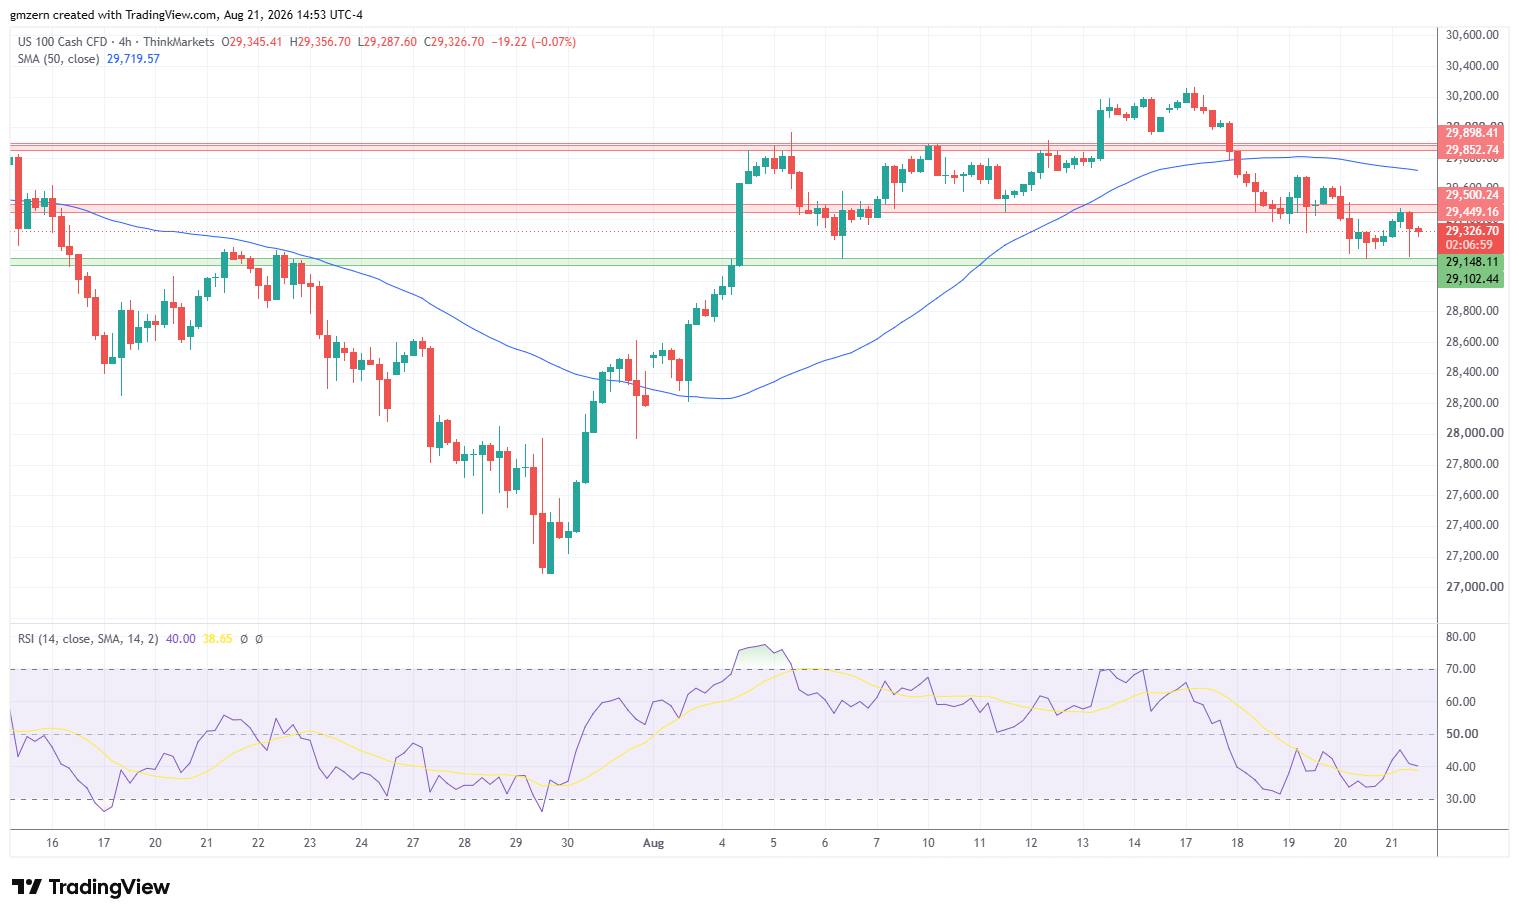1519x917 pixels.
Task: Select the resistance price label 29,449.16
Action: coord(1471,212)
